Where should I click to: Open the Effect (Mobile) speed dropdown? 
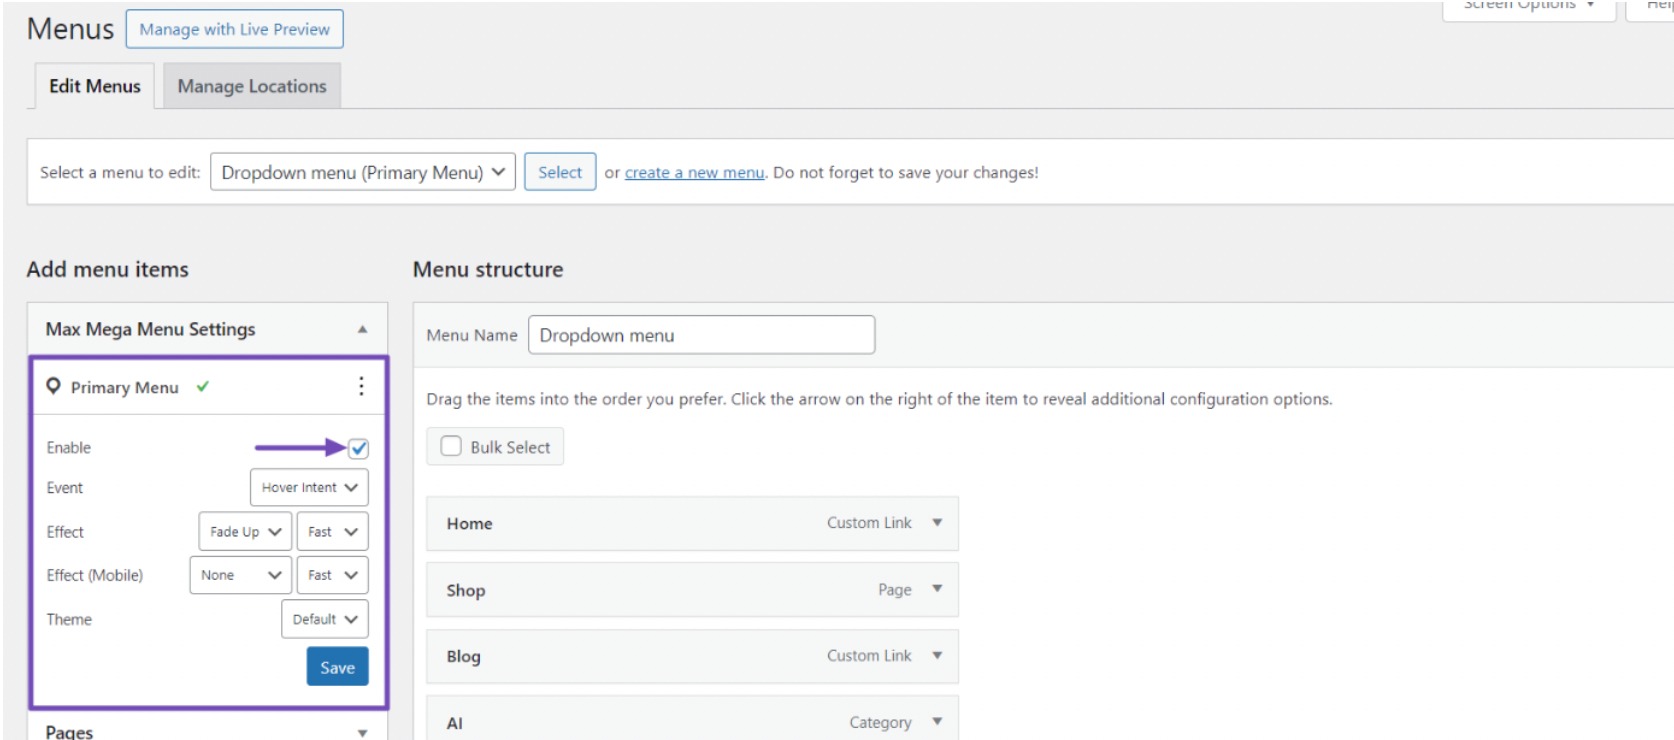tap(333, 575)
